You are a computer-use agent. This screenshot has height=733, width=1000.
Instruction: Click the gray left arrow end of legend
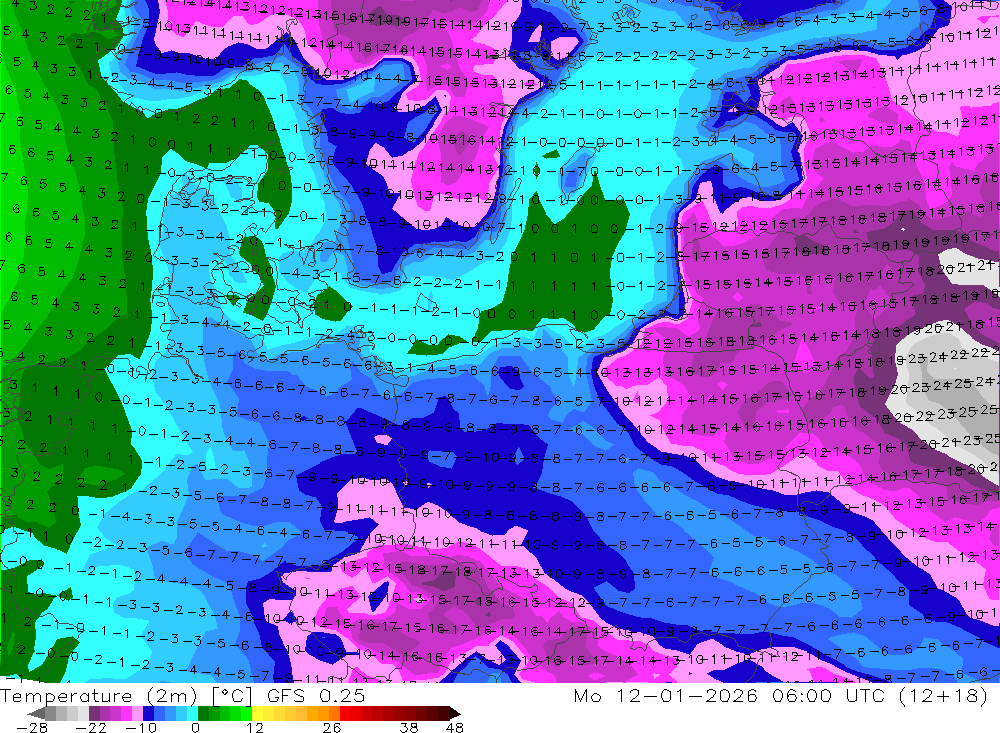[38, 713]
